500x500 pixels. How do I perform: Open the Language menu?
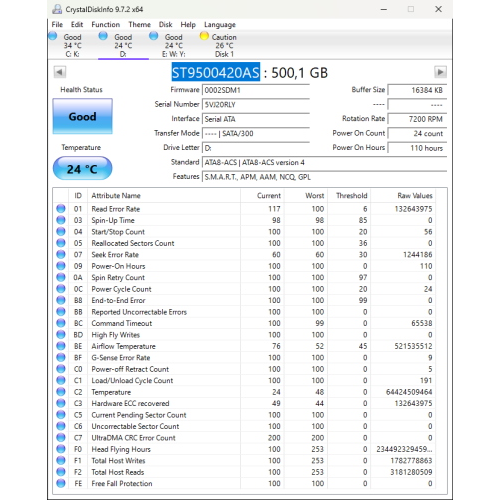pos(220,25)
